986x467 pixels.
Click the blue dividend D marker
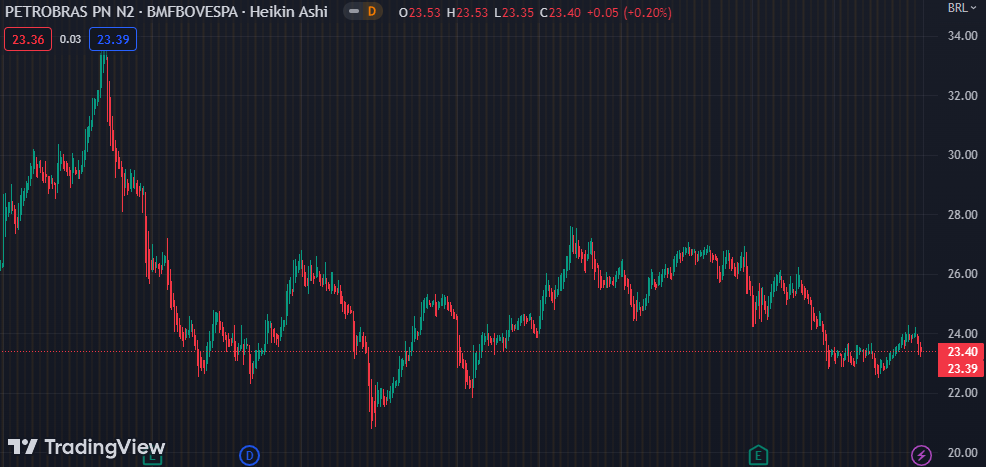click(x=250, y=454)
